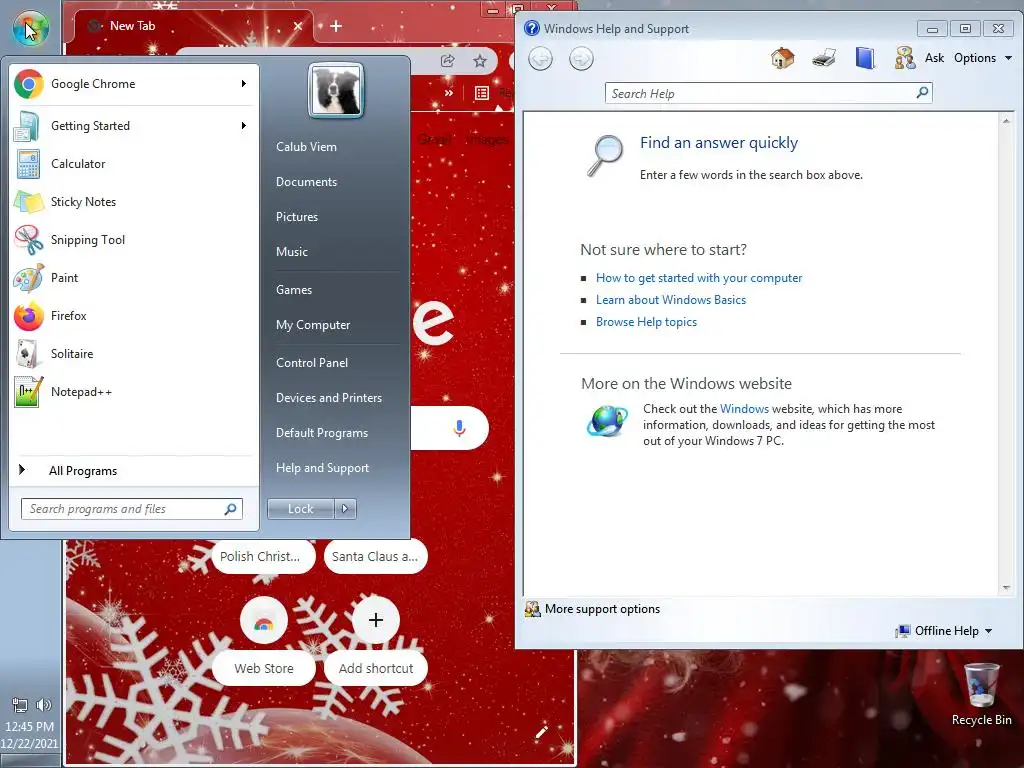The width and height of the screenshot is (1024, 768).
Task: Click Google voice search microphone
Action: pyautogui.click(x=459, y=428)
